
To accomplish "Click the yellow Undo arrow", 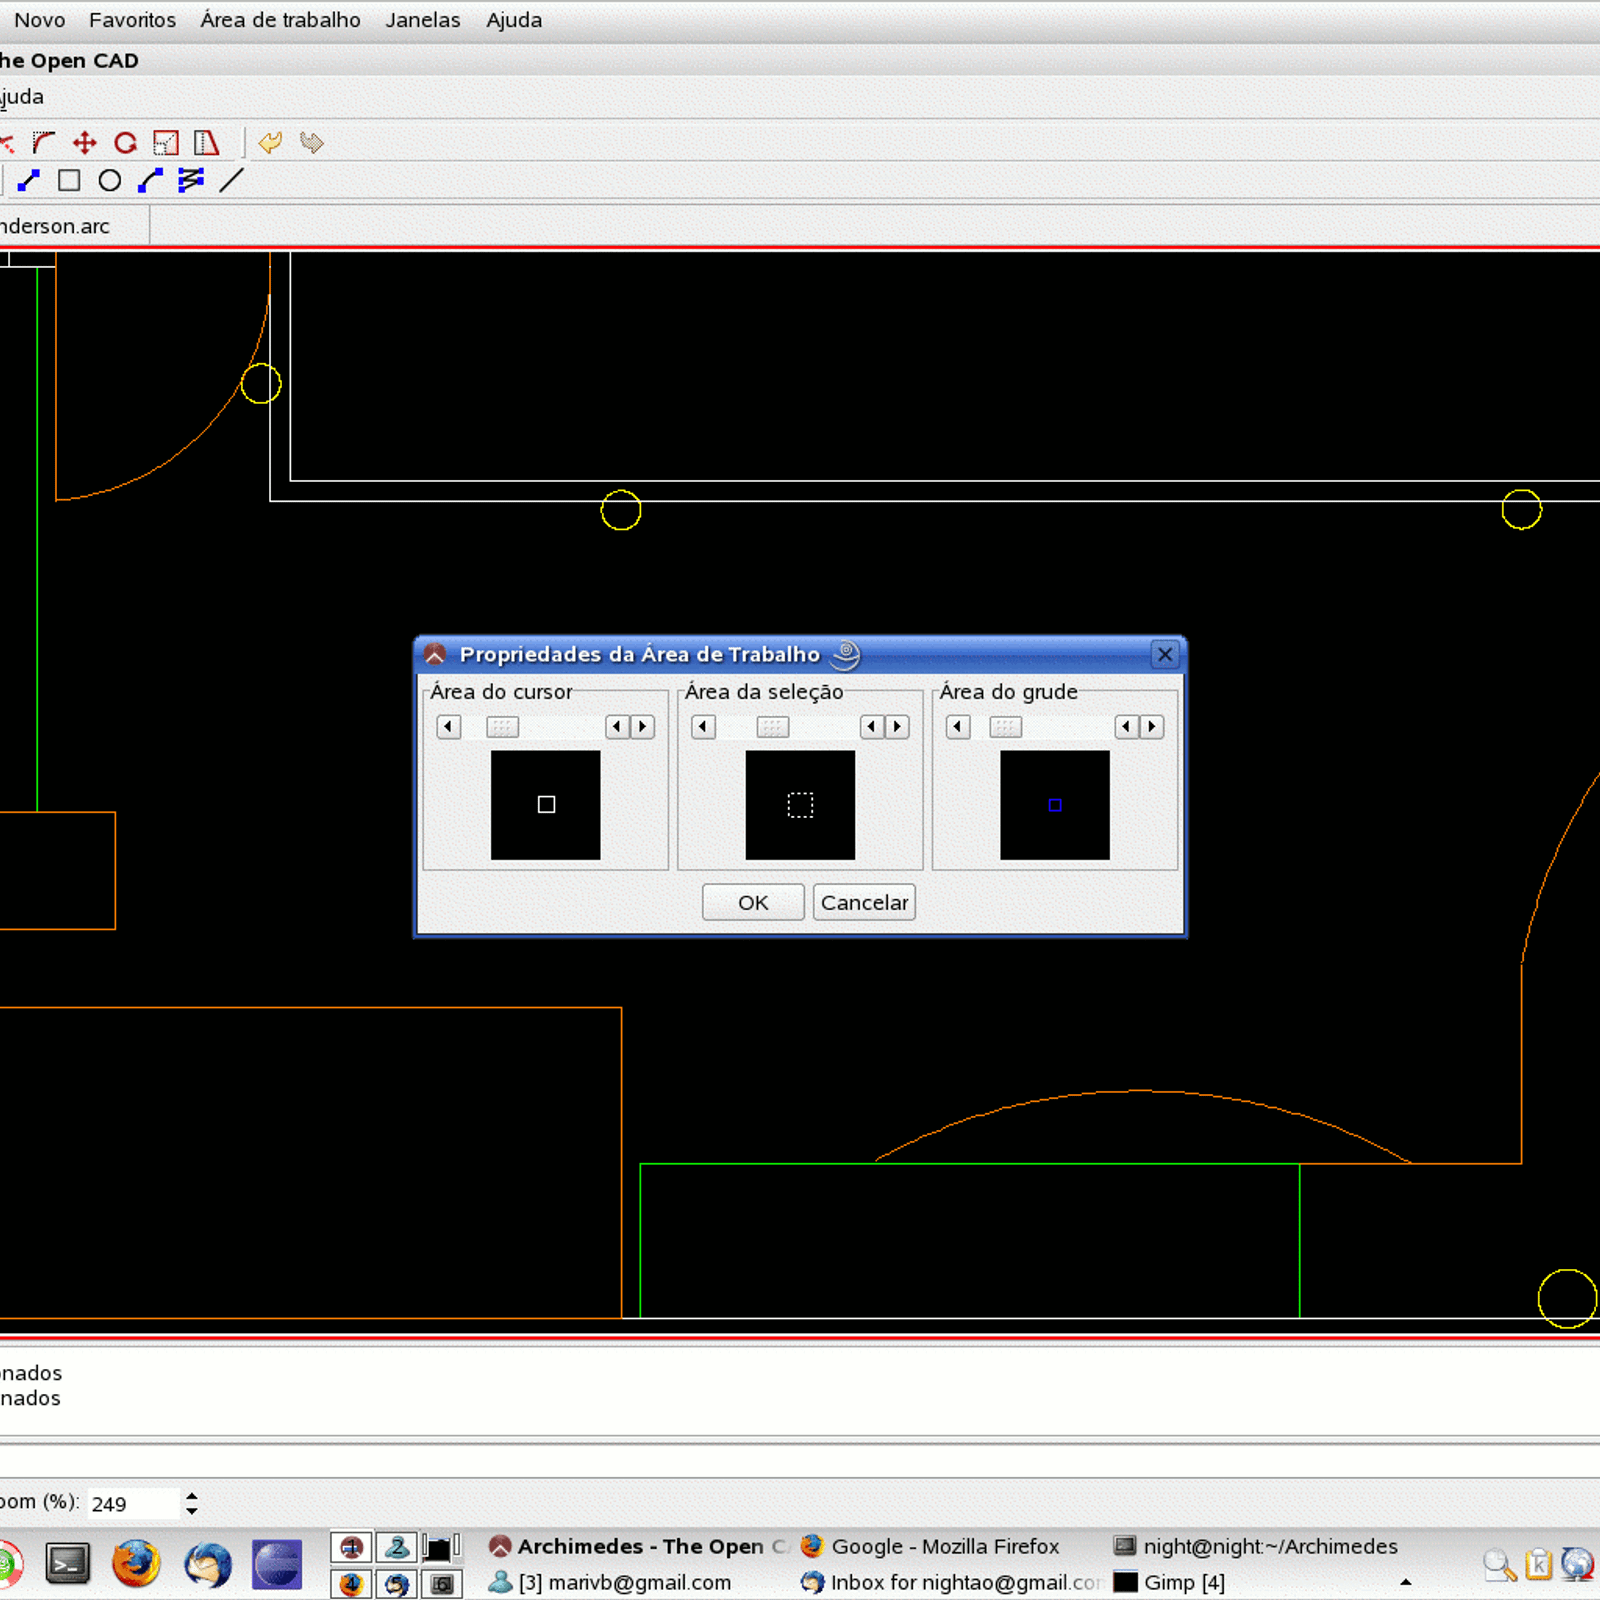I will pyautogui.click(x=270, y=143).
